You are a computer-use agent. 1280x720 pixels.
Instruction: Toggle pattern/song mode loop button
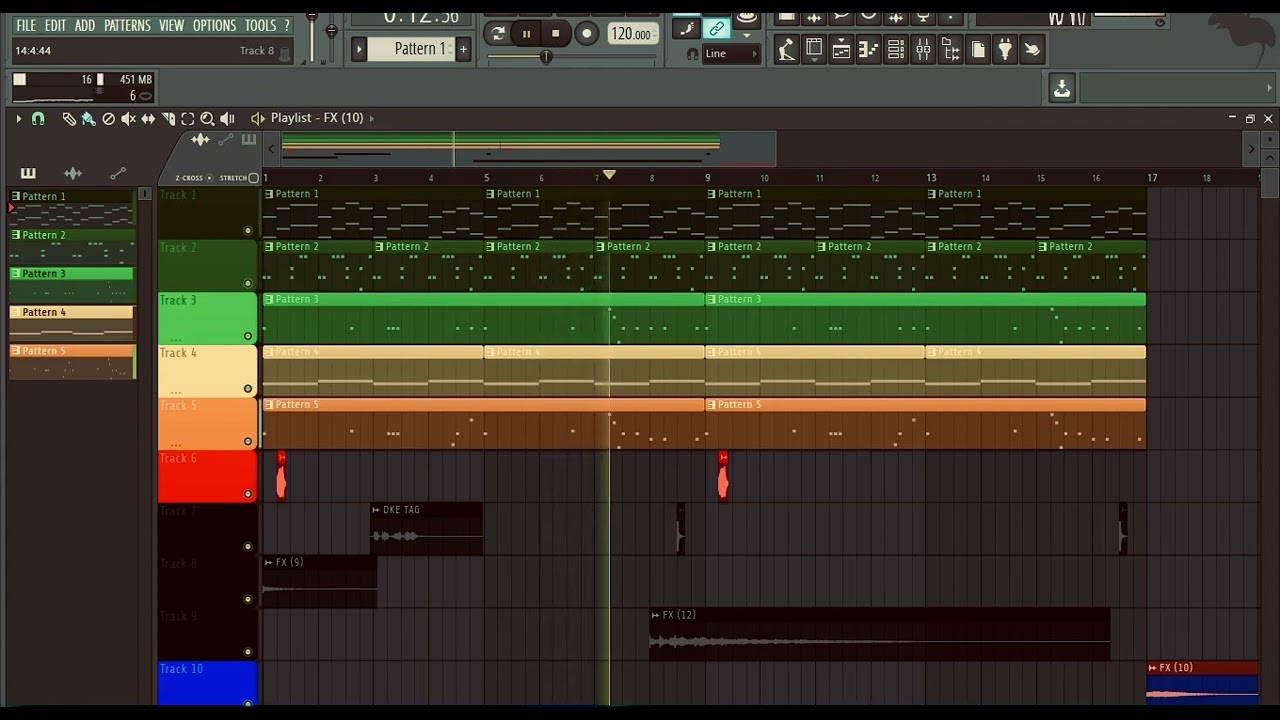coord(498,33)
